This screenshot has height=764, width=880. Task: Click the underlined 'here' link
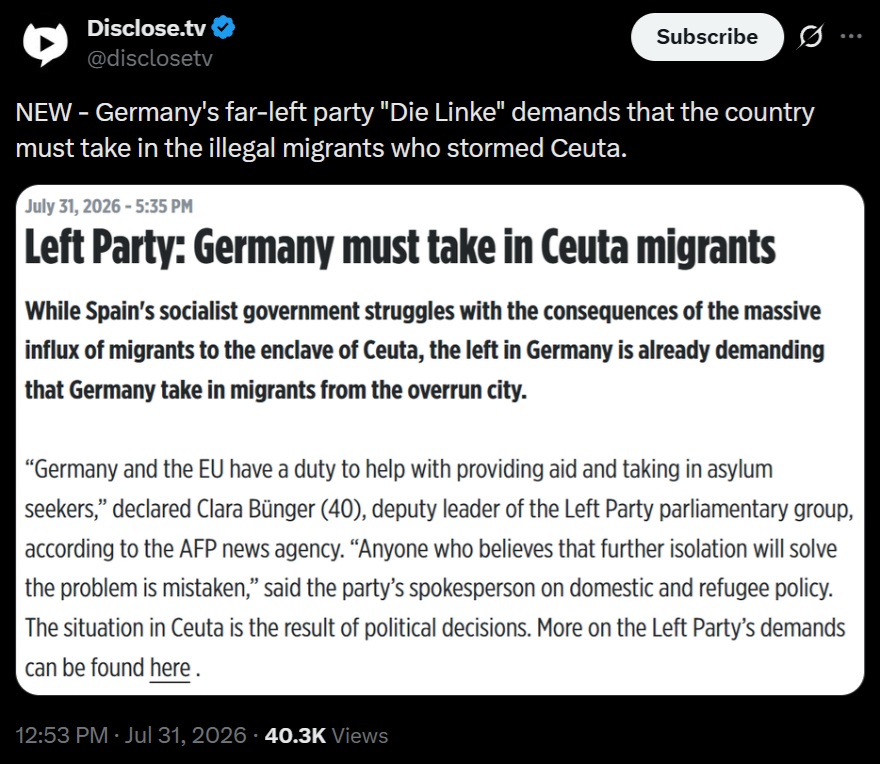point(170,668)
